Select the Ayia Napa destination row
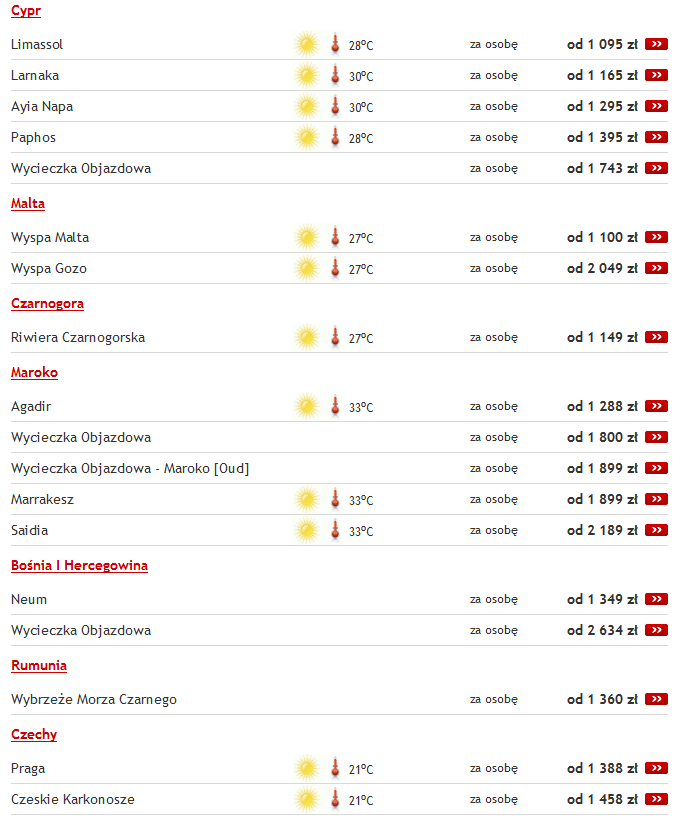 pyautogui.click(x=40, y=106)
